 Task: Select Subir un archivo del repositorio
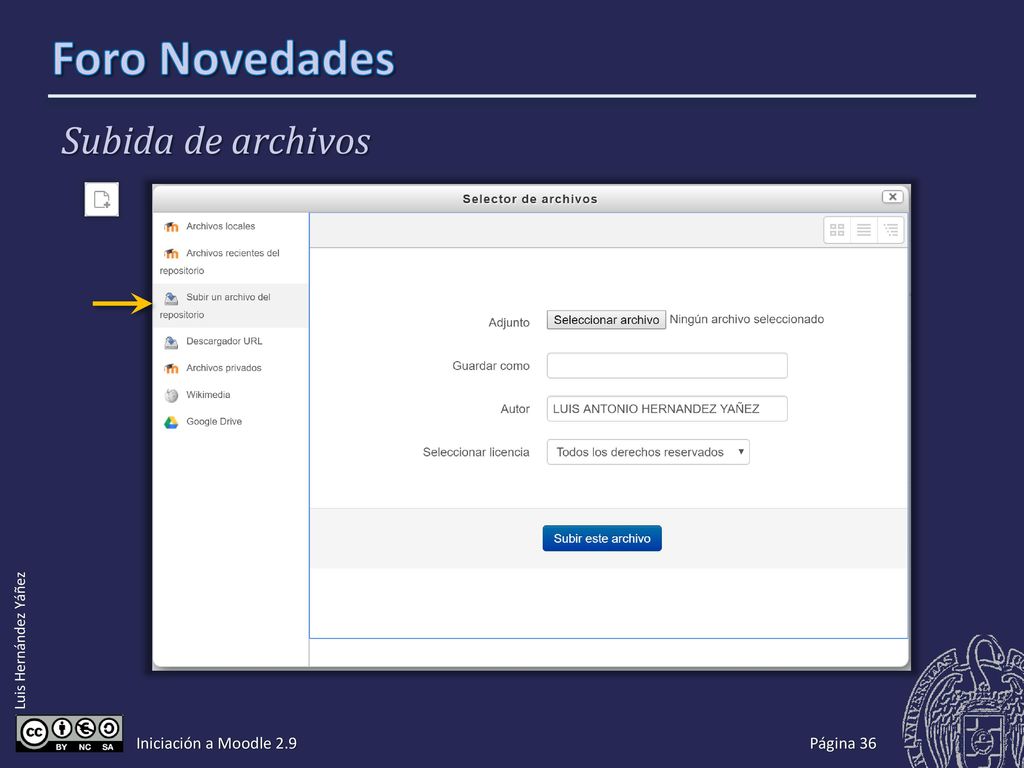(231, 306)
